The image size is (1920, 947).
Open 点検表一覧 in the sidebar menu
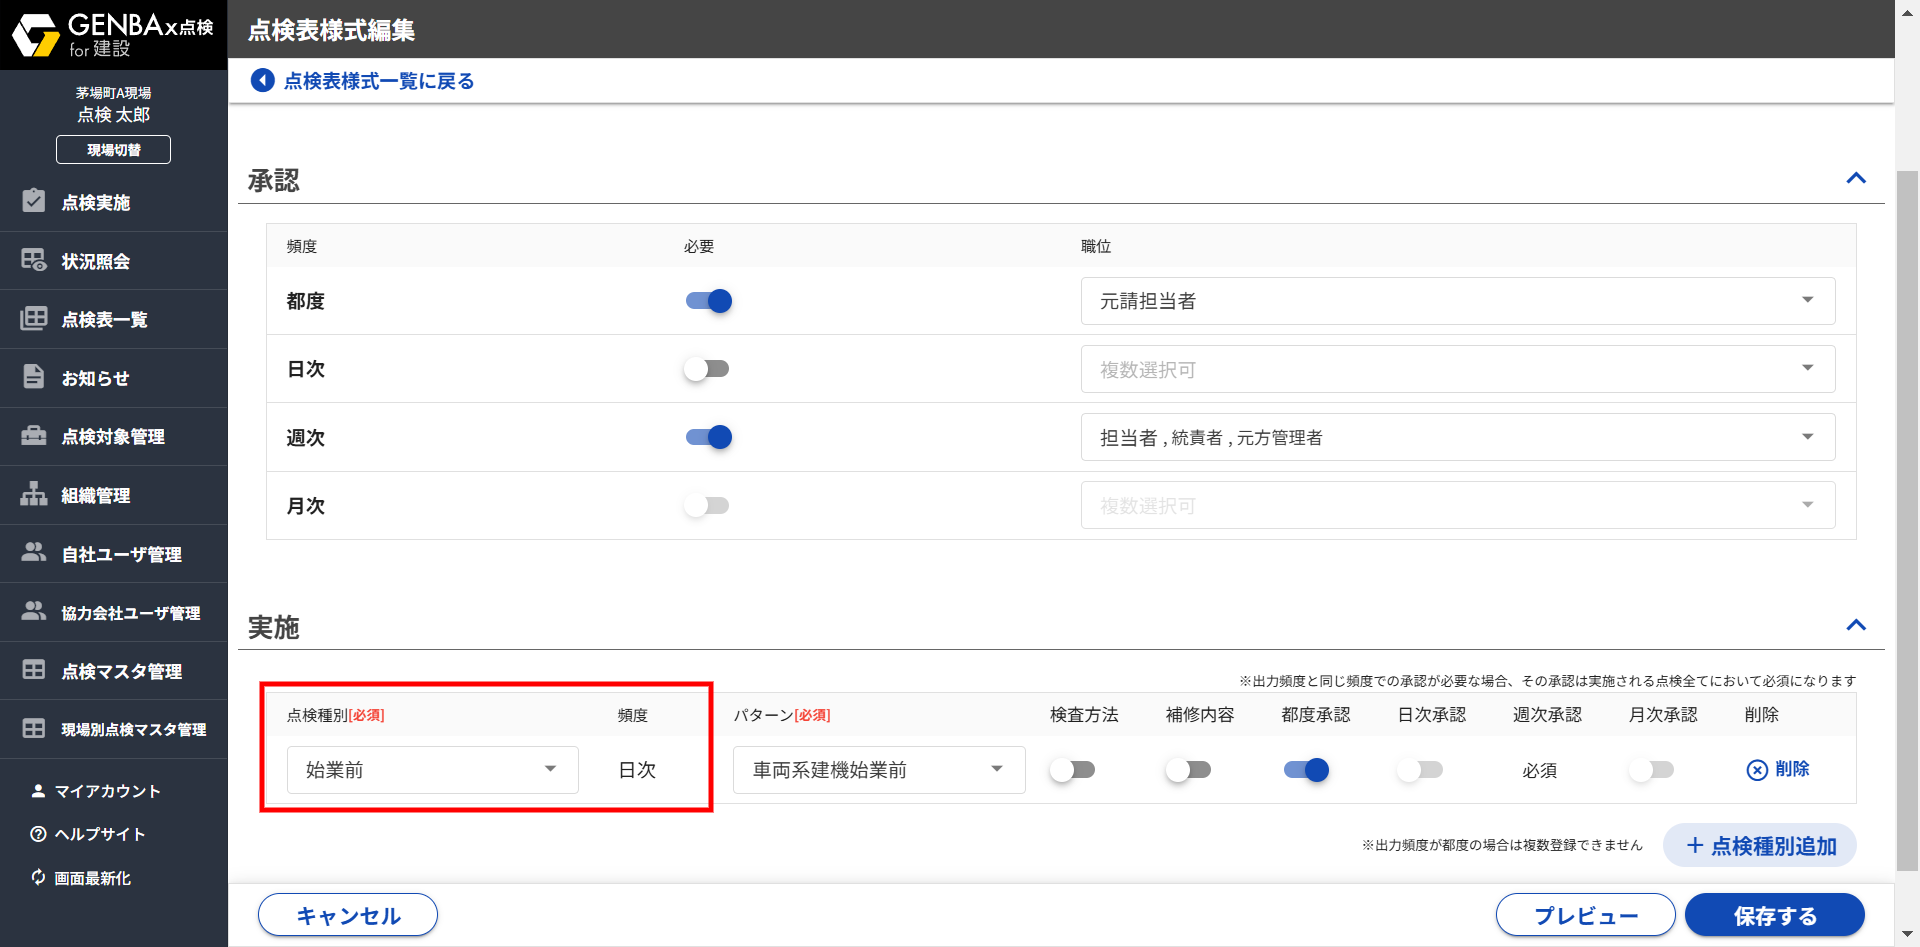click(x=104, y=320)
